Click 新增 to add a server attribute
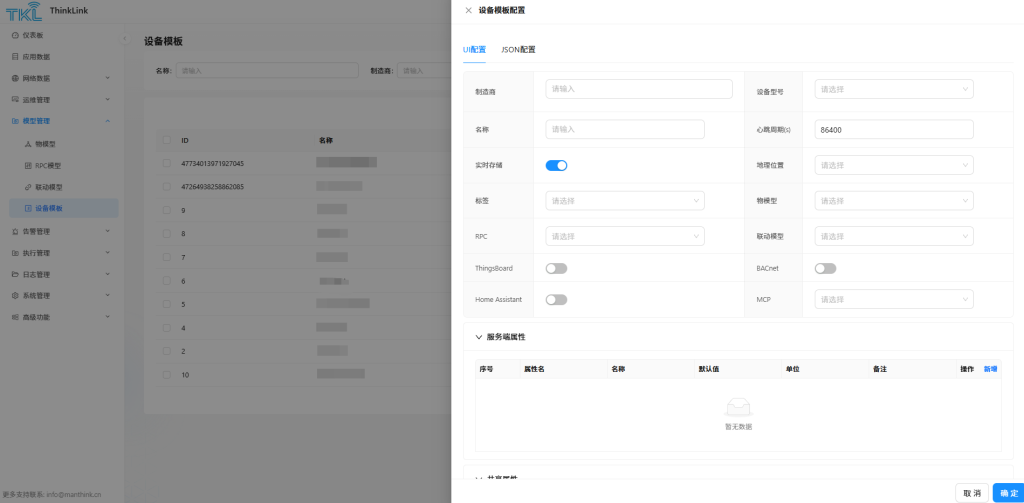The image size is (1024, 503). (x=990, y=369)
